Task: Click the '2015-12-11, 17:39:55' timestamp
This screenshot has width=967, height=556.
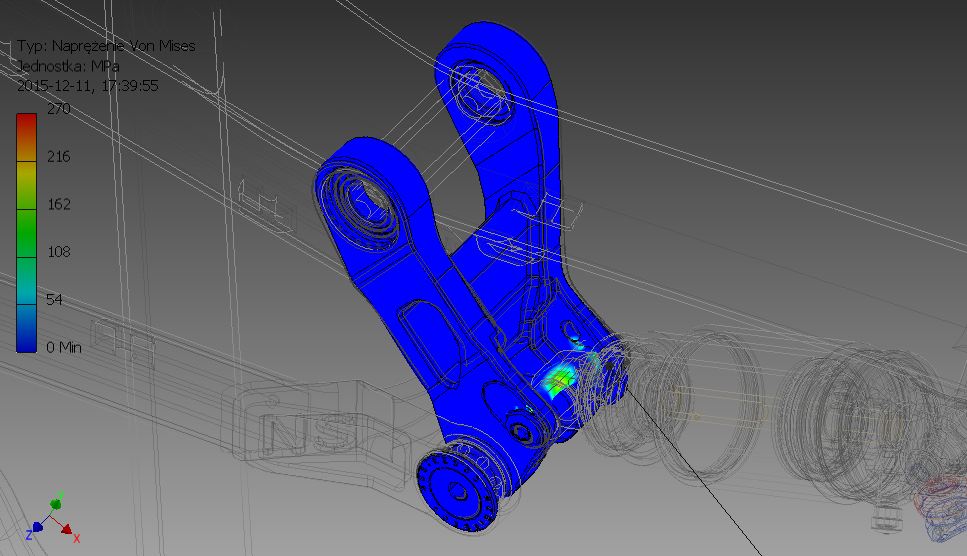Action: coord(88,86)
